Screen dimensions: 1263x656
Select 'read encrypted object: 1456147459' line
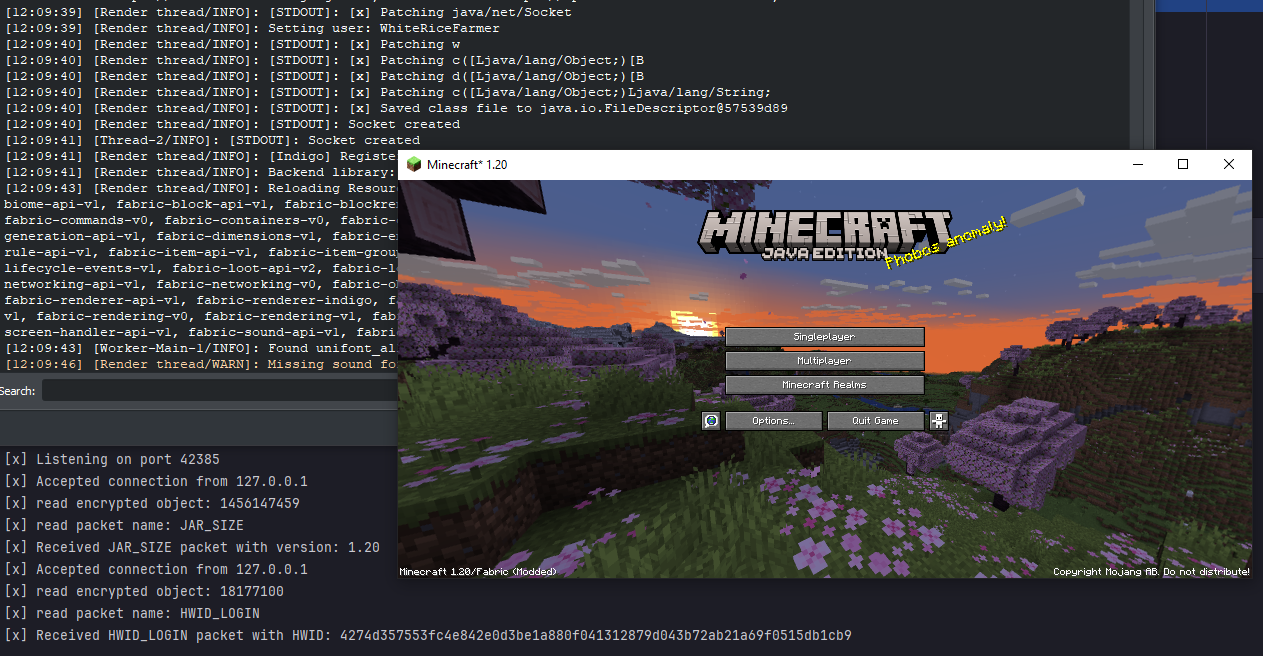[152, 503]
